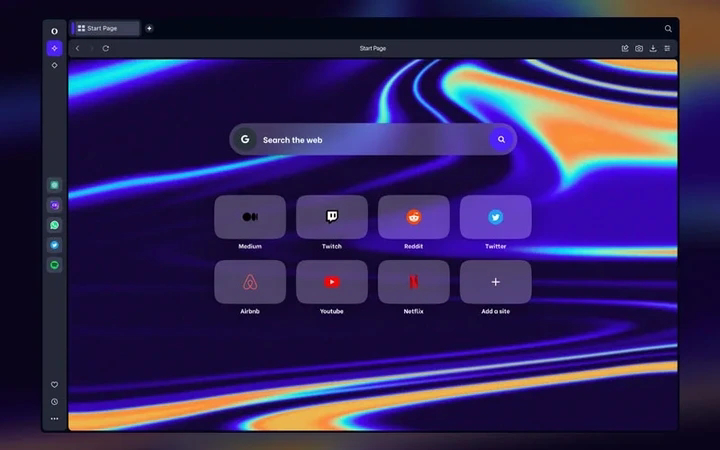Open the Twitter speed dial tile
Viewport: 720px width, 450px height.
pos(495,217)
